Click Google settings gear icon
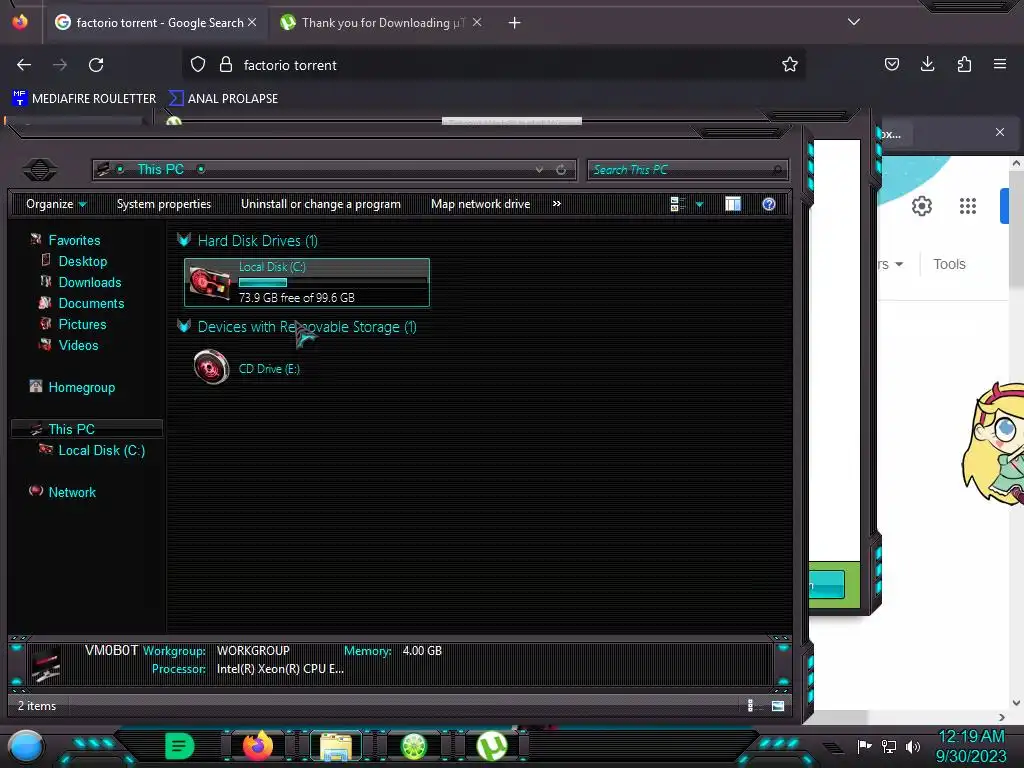1024x768 pixels. (921, 206)
